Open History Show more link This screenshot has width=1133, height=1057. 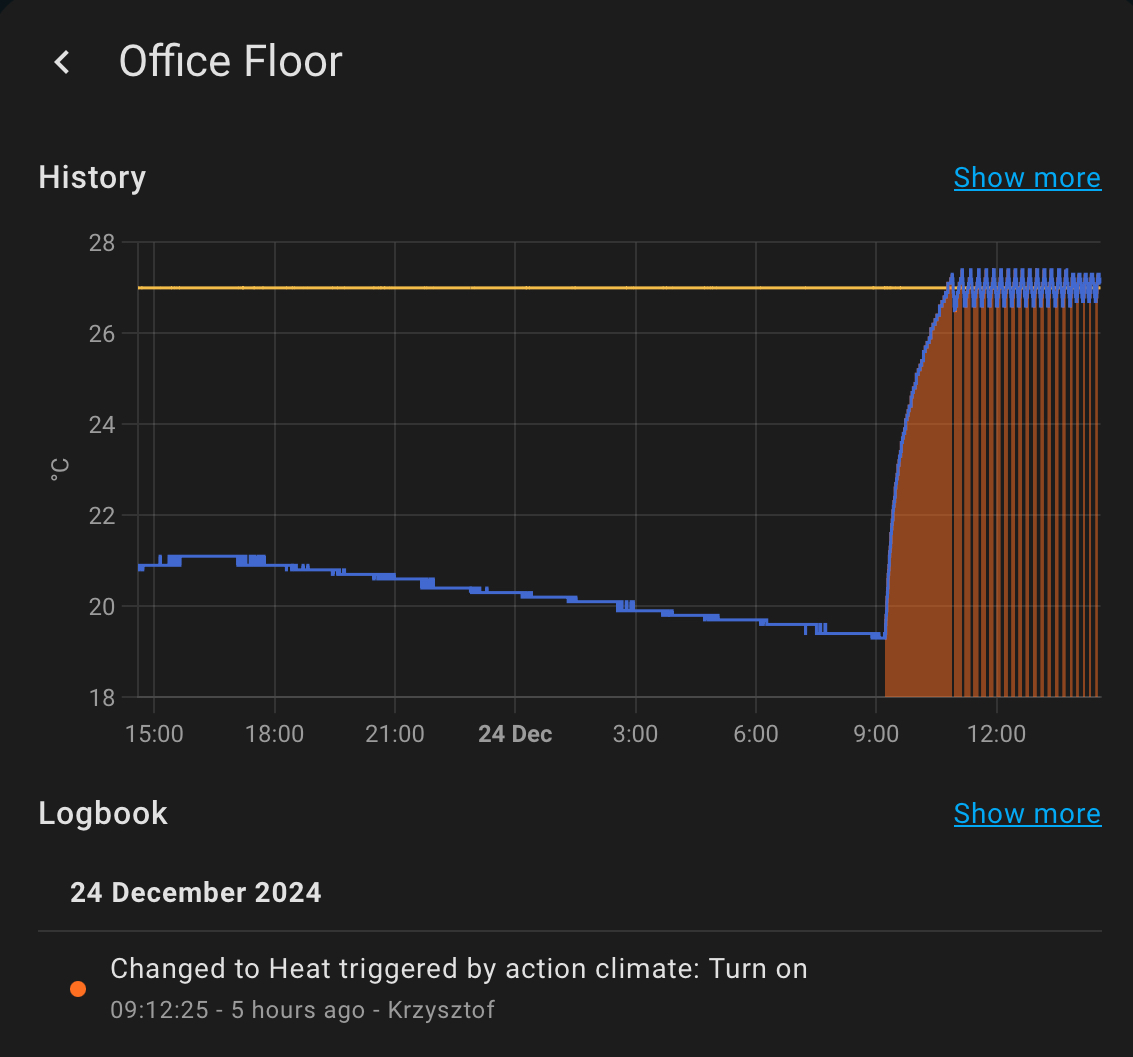point(1027,178)
